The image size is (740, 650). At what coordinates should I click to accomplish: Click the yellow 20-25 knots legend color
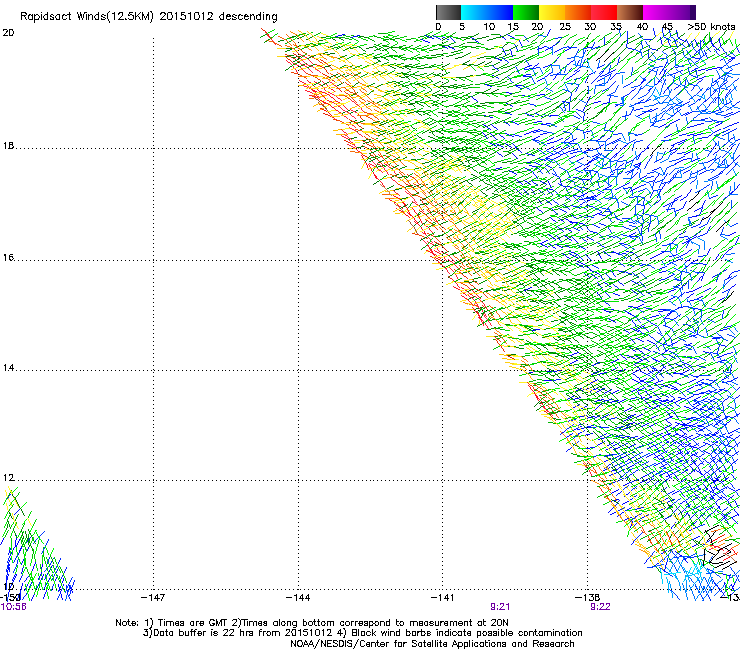(x=552, y=12)
